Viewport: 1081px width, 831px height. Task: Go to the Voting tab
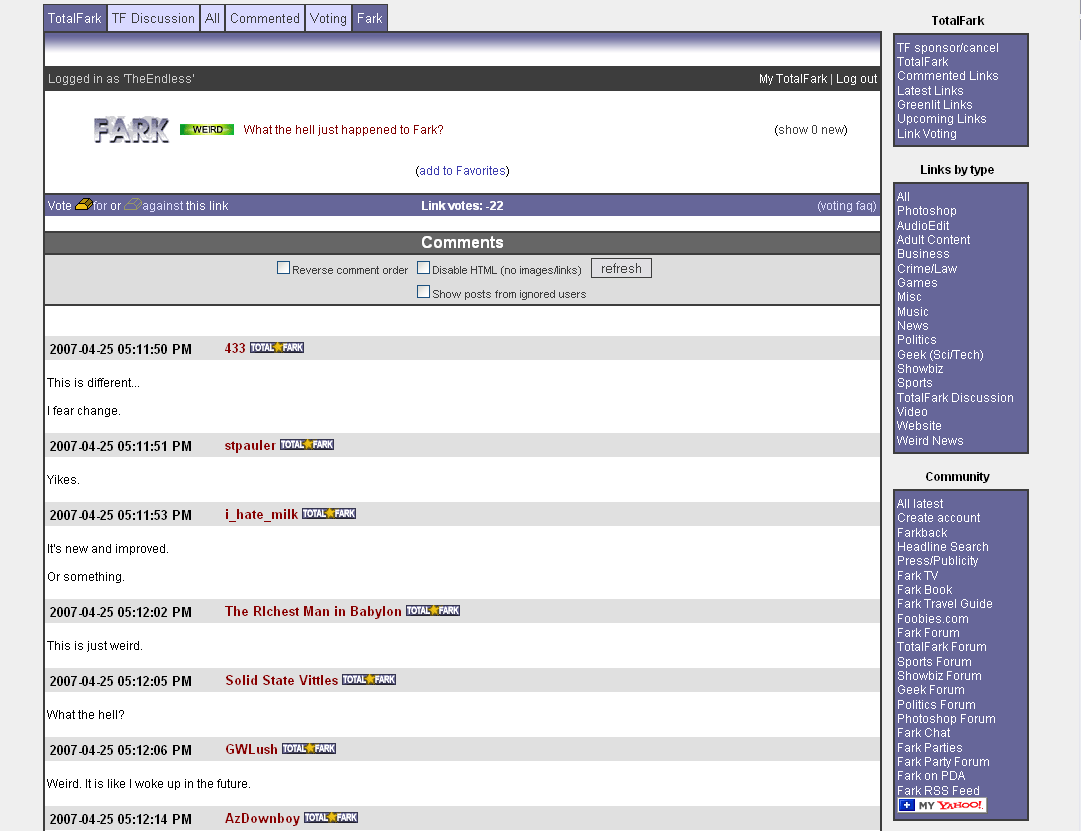pyautogui.click(x=328, y=19)
